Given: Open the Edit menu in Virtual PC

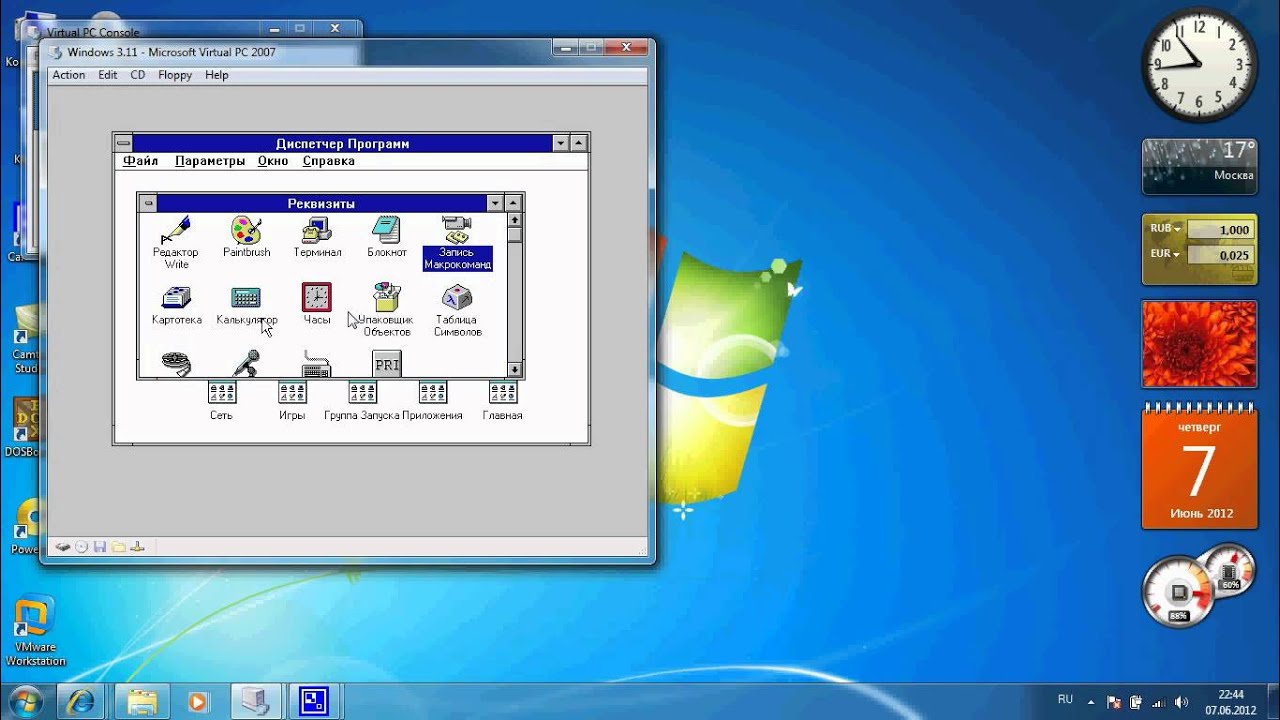Looking at the screenshot, I should [x=108, y=75].
